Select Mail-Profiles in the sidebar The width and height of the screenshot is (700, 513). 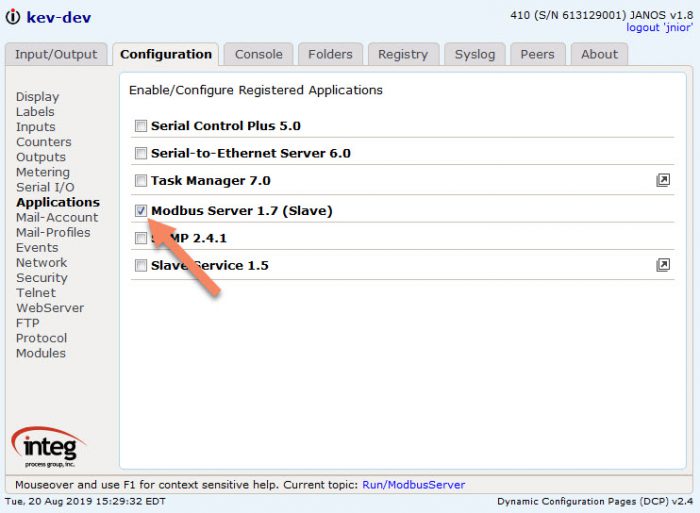click(x=53, y=232)
